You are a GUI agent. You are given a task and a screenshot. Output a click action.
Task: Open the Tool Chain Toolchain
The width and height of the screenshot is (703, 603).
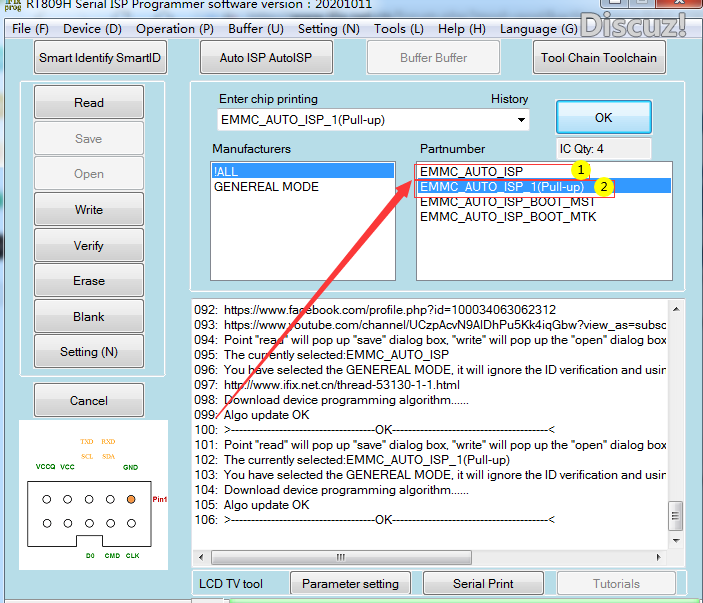coord(599,58)
